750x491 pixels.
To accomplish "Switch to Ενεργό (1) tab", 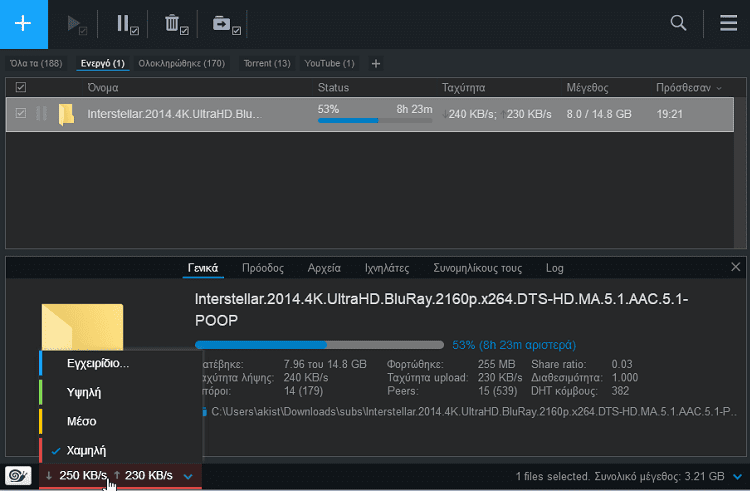I will tap(102, 63).
